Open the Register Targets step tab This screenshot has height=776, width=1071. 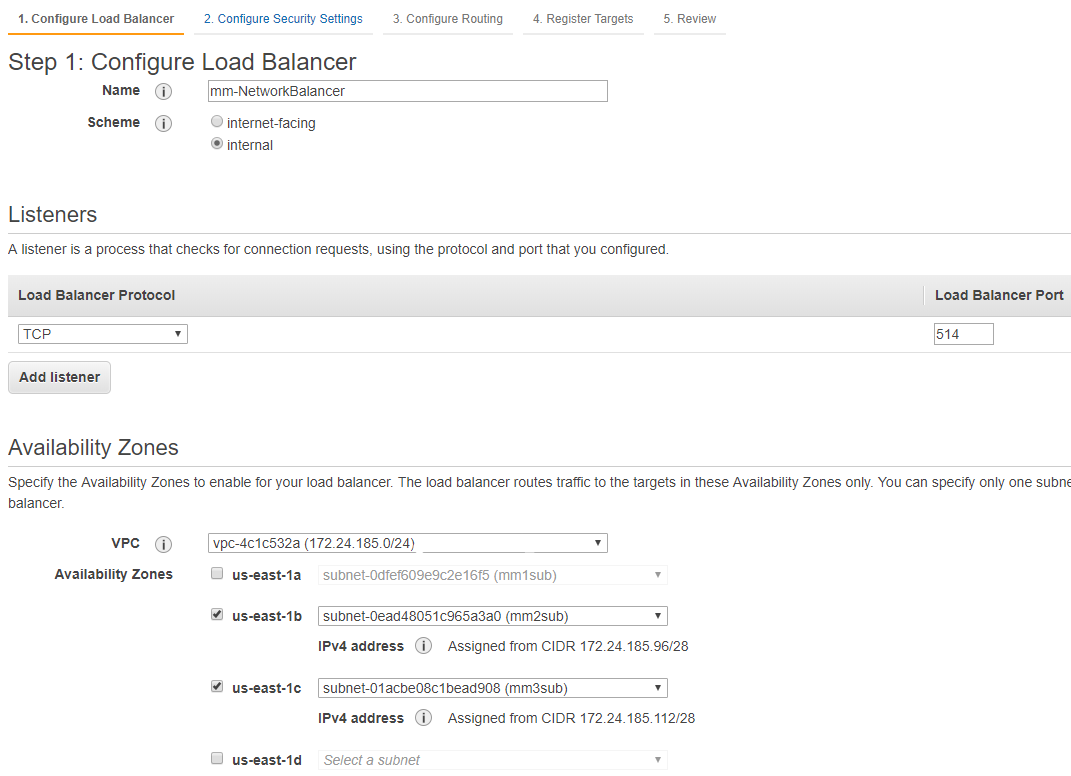(582, 19)
